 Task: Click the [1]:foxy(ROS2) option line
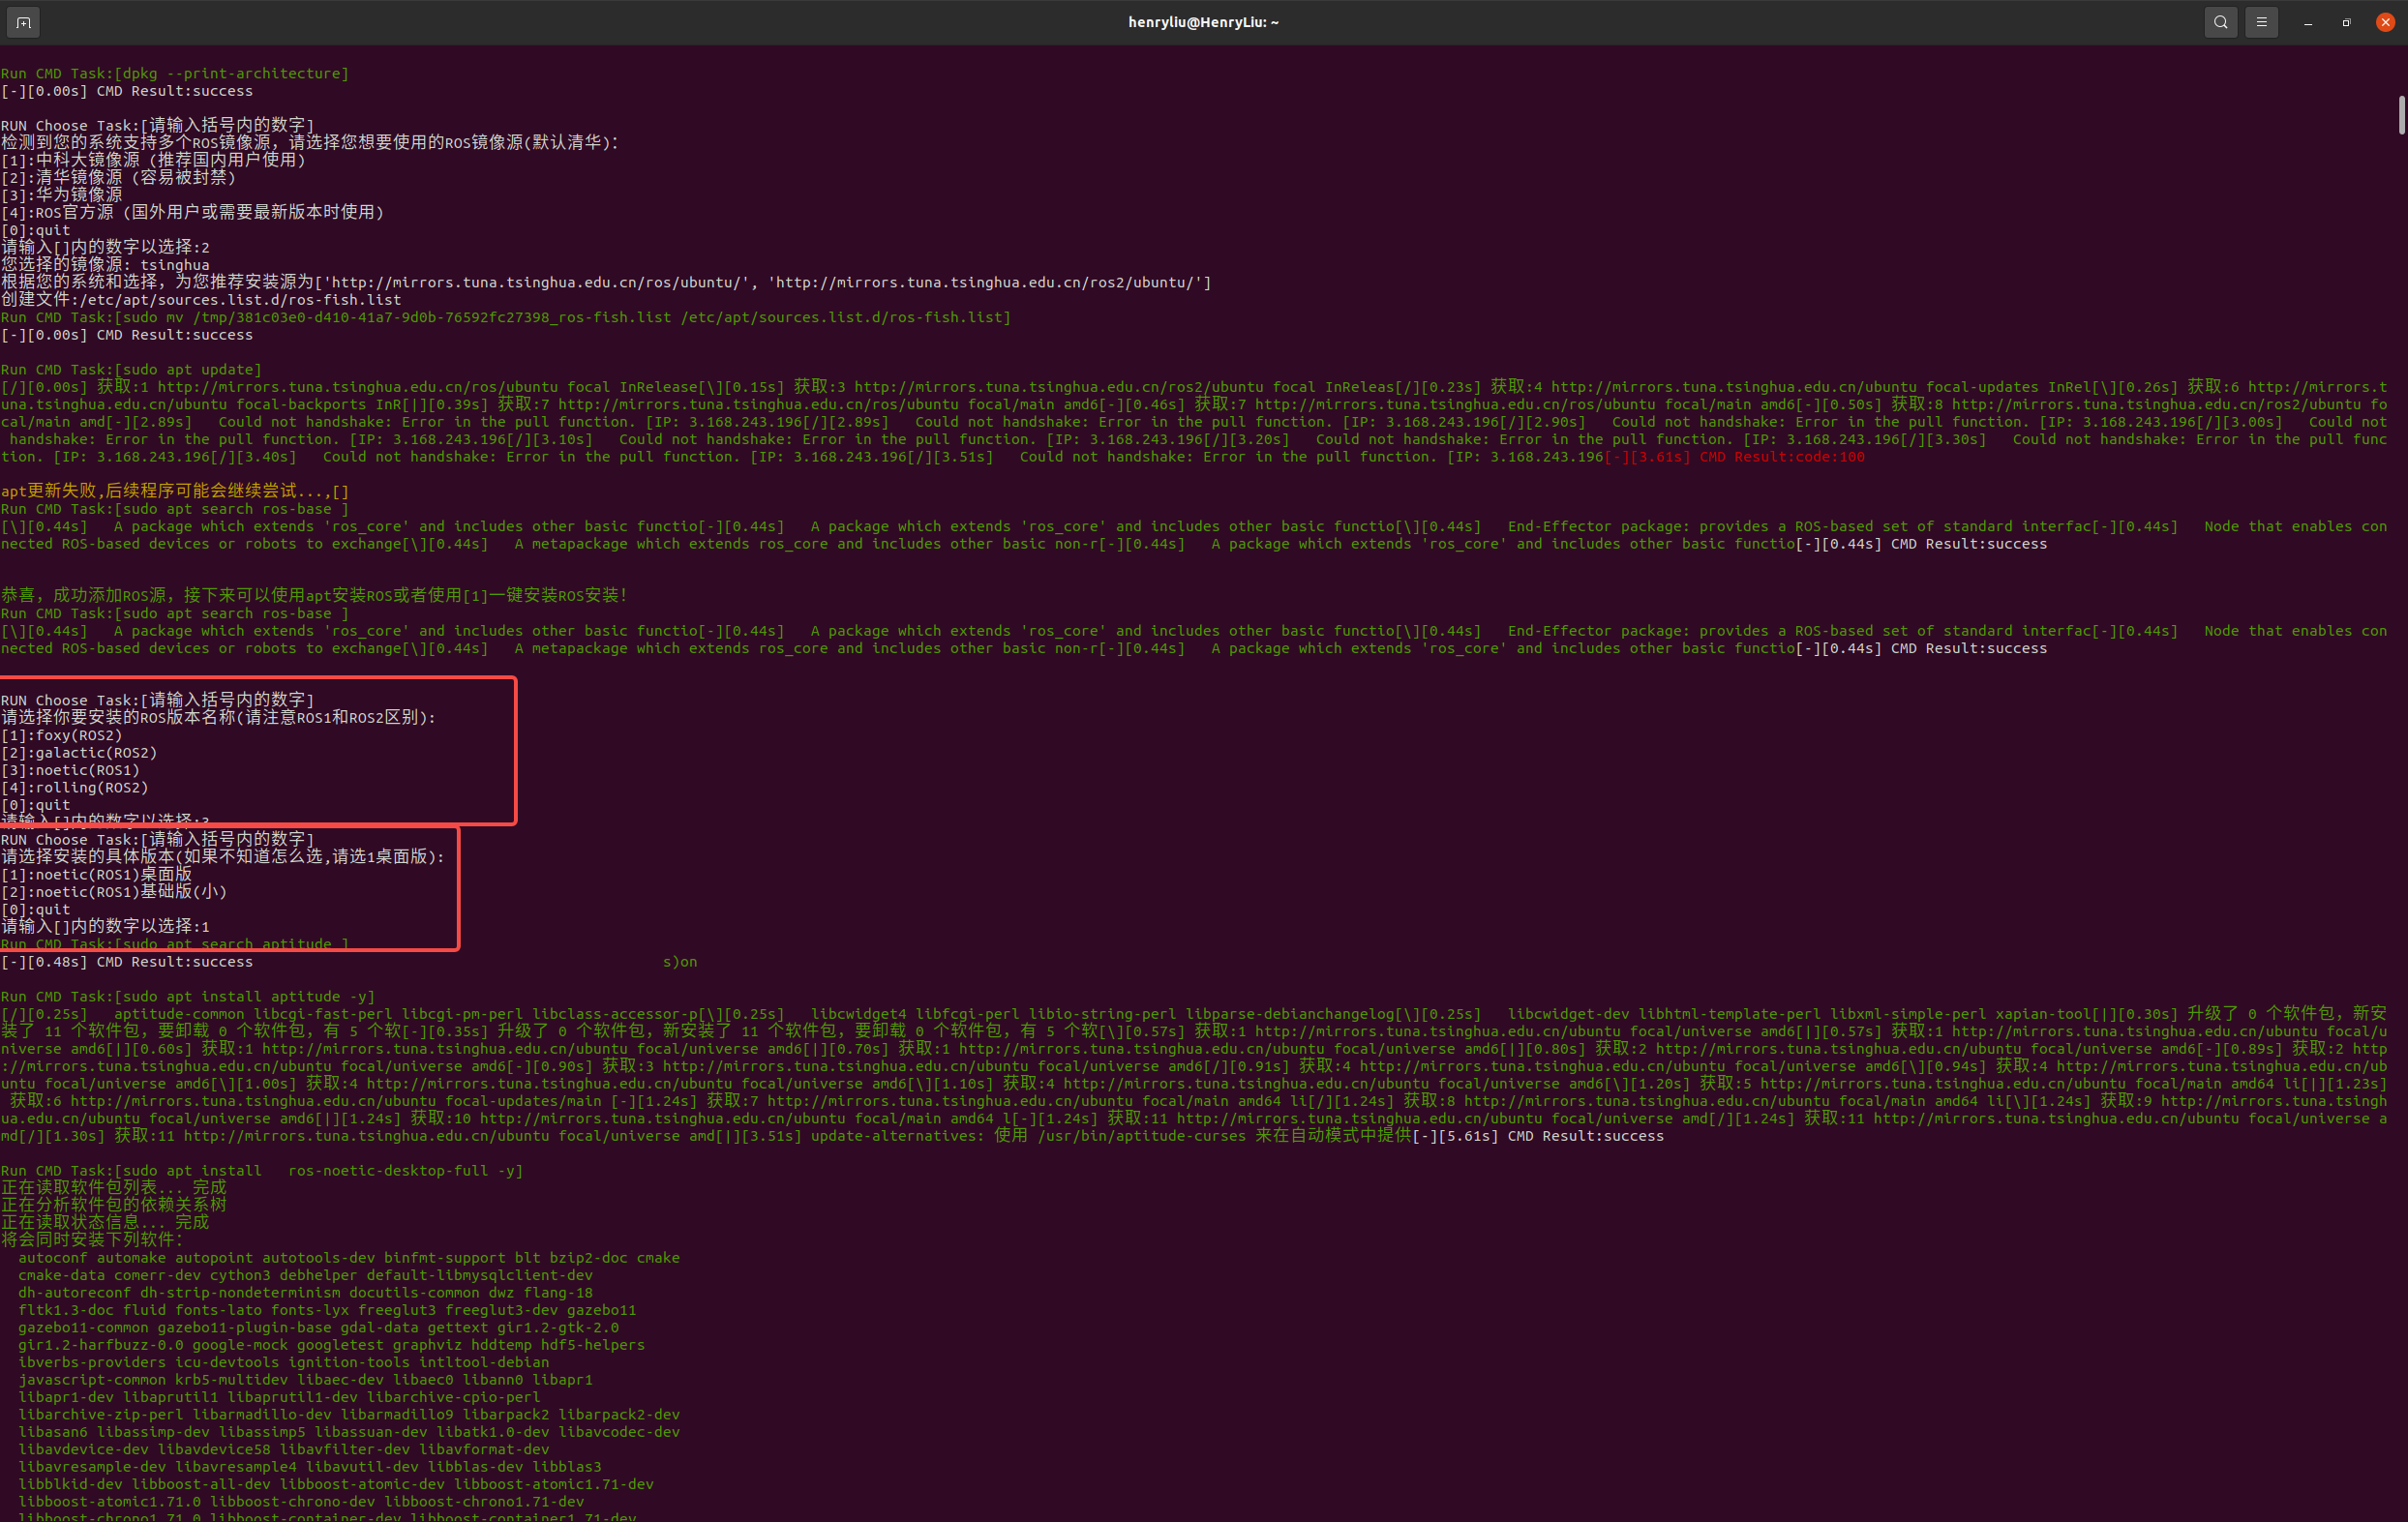62,735
